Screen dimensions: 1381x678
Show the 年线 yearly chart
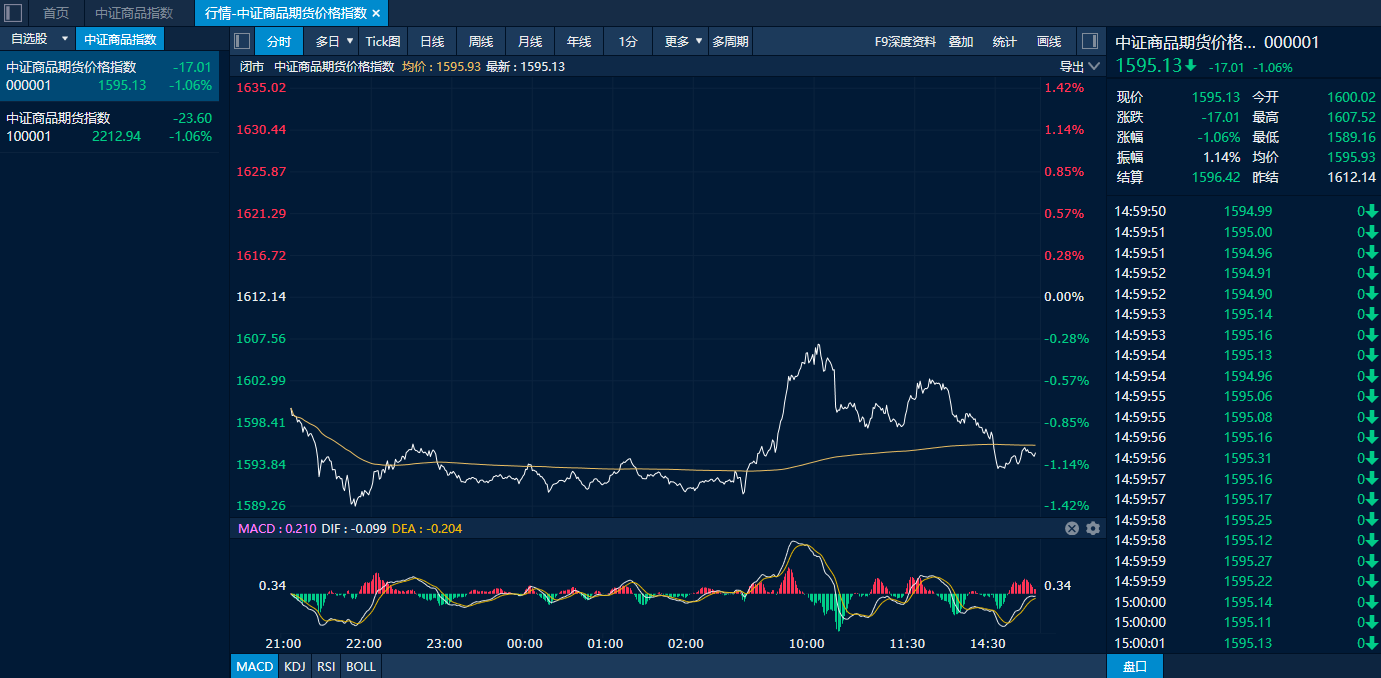[x=579, y=41]
